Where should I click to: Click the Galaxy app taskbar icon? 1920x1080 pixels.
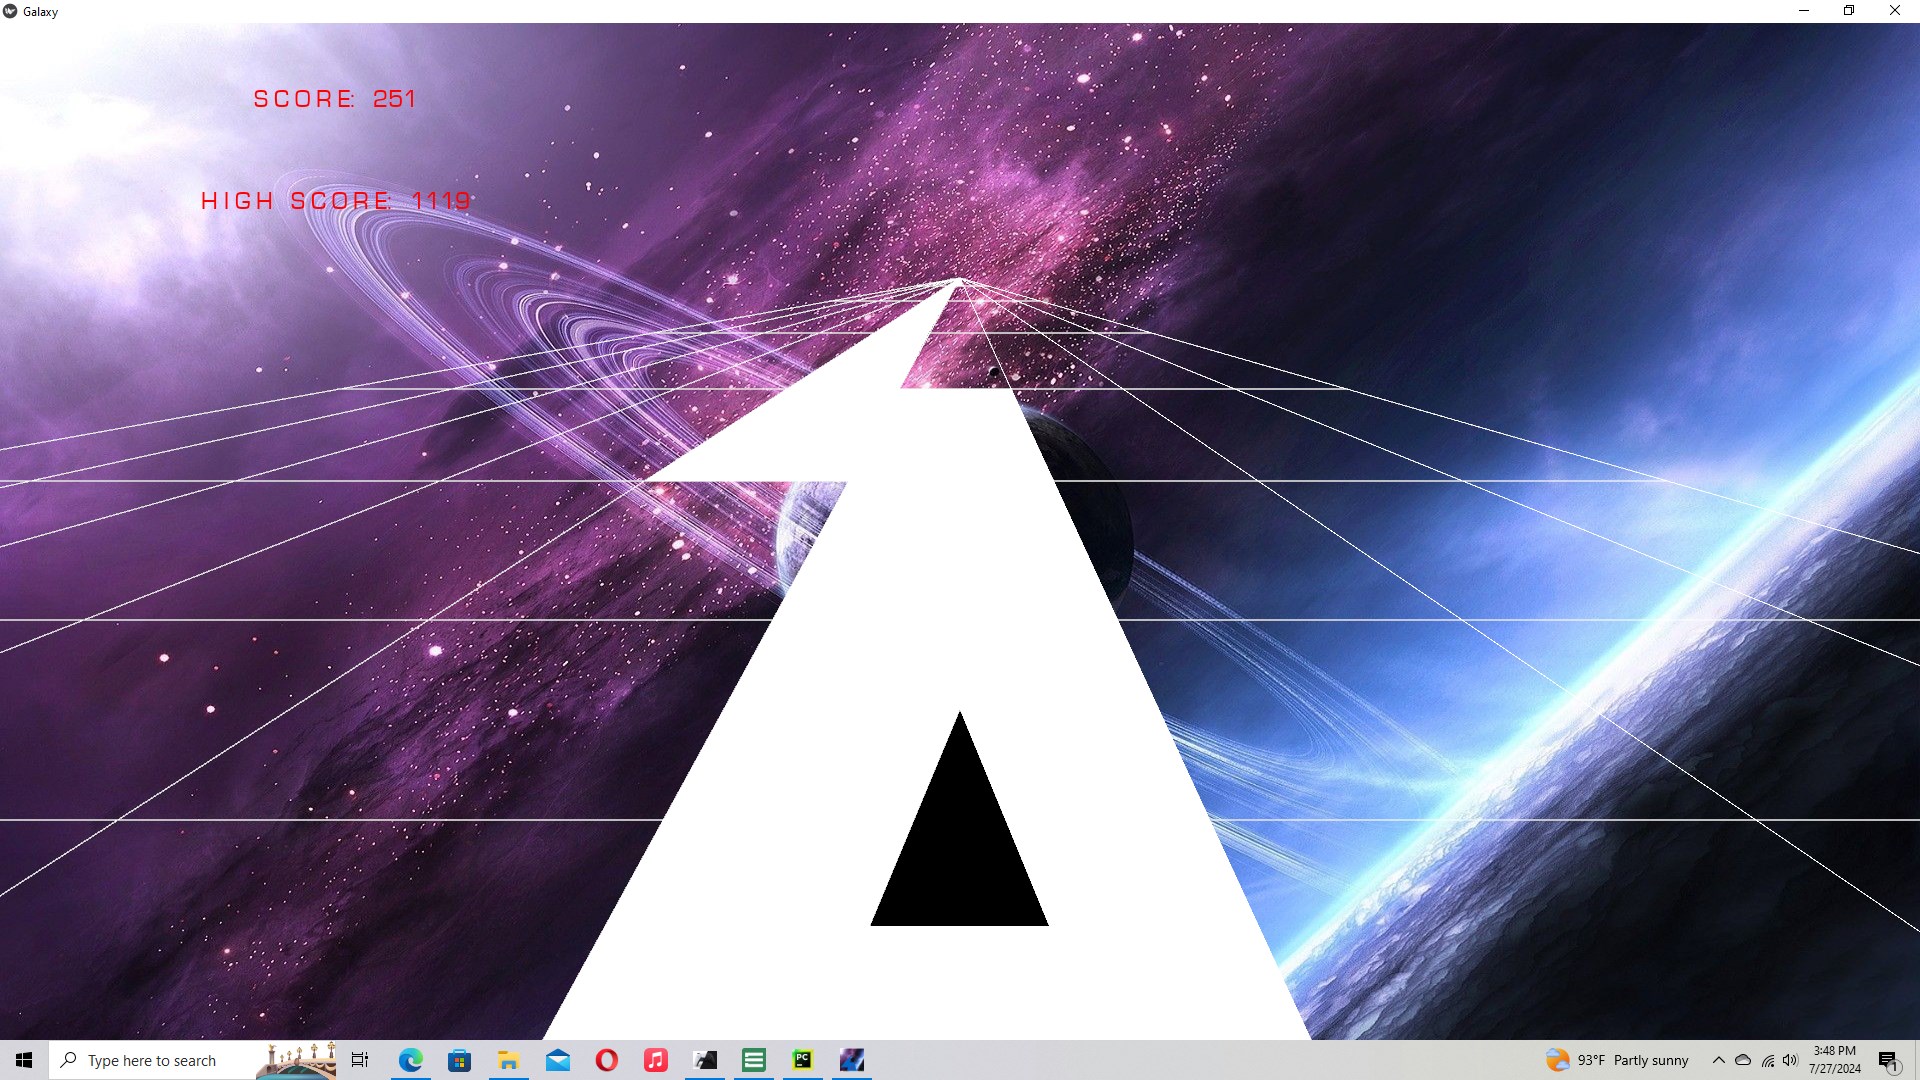[851, 1060]
